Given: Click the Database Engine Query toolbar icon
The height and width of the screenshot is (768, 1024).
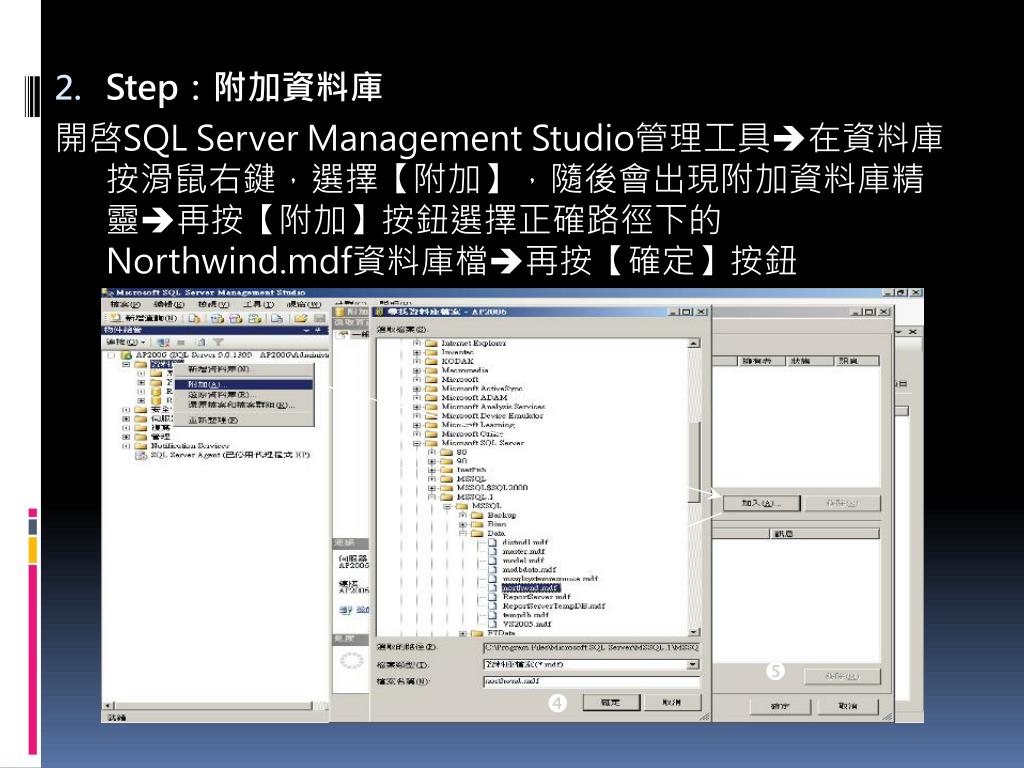Looking at the screenshot, I should pos(194,318).
